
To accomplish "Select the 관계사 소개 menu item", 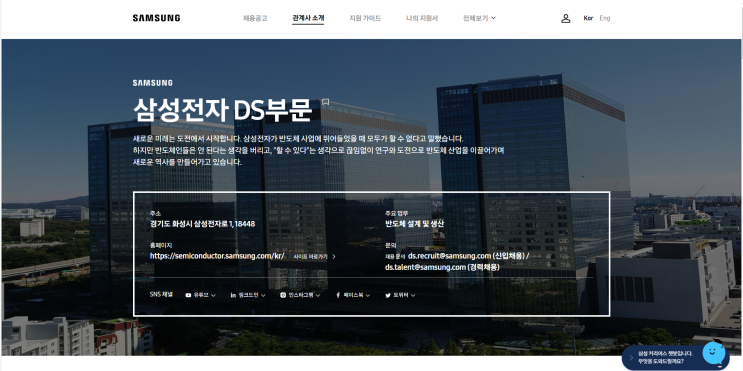I will tap(308, 18).
